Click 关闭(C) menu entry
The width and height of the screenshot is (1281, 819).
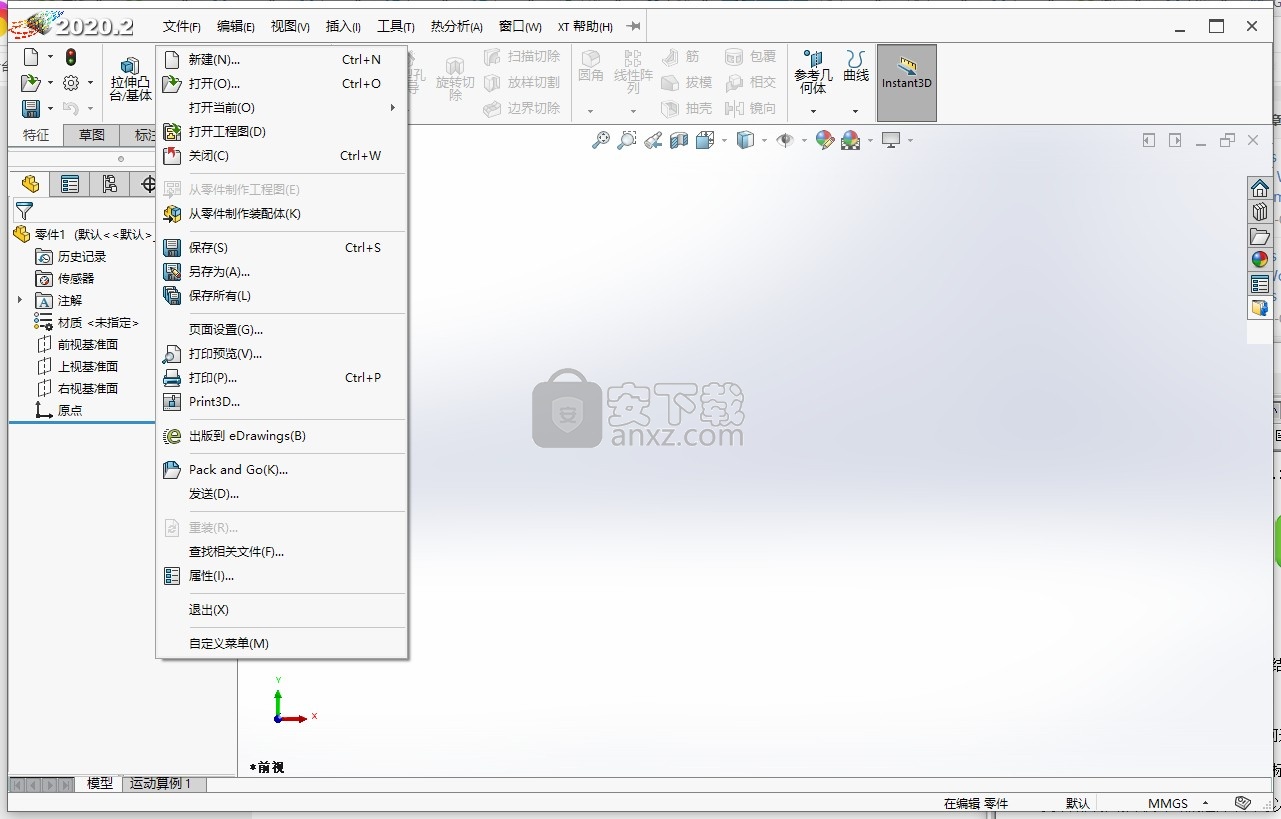pos(281,156)
